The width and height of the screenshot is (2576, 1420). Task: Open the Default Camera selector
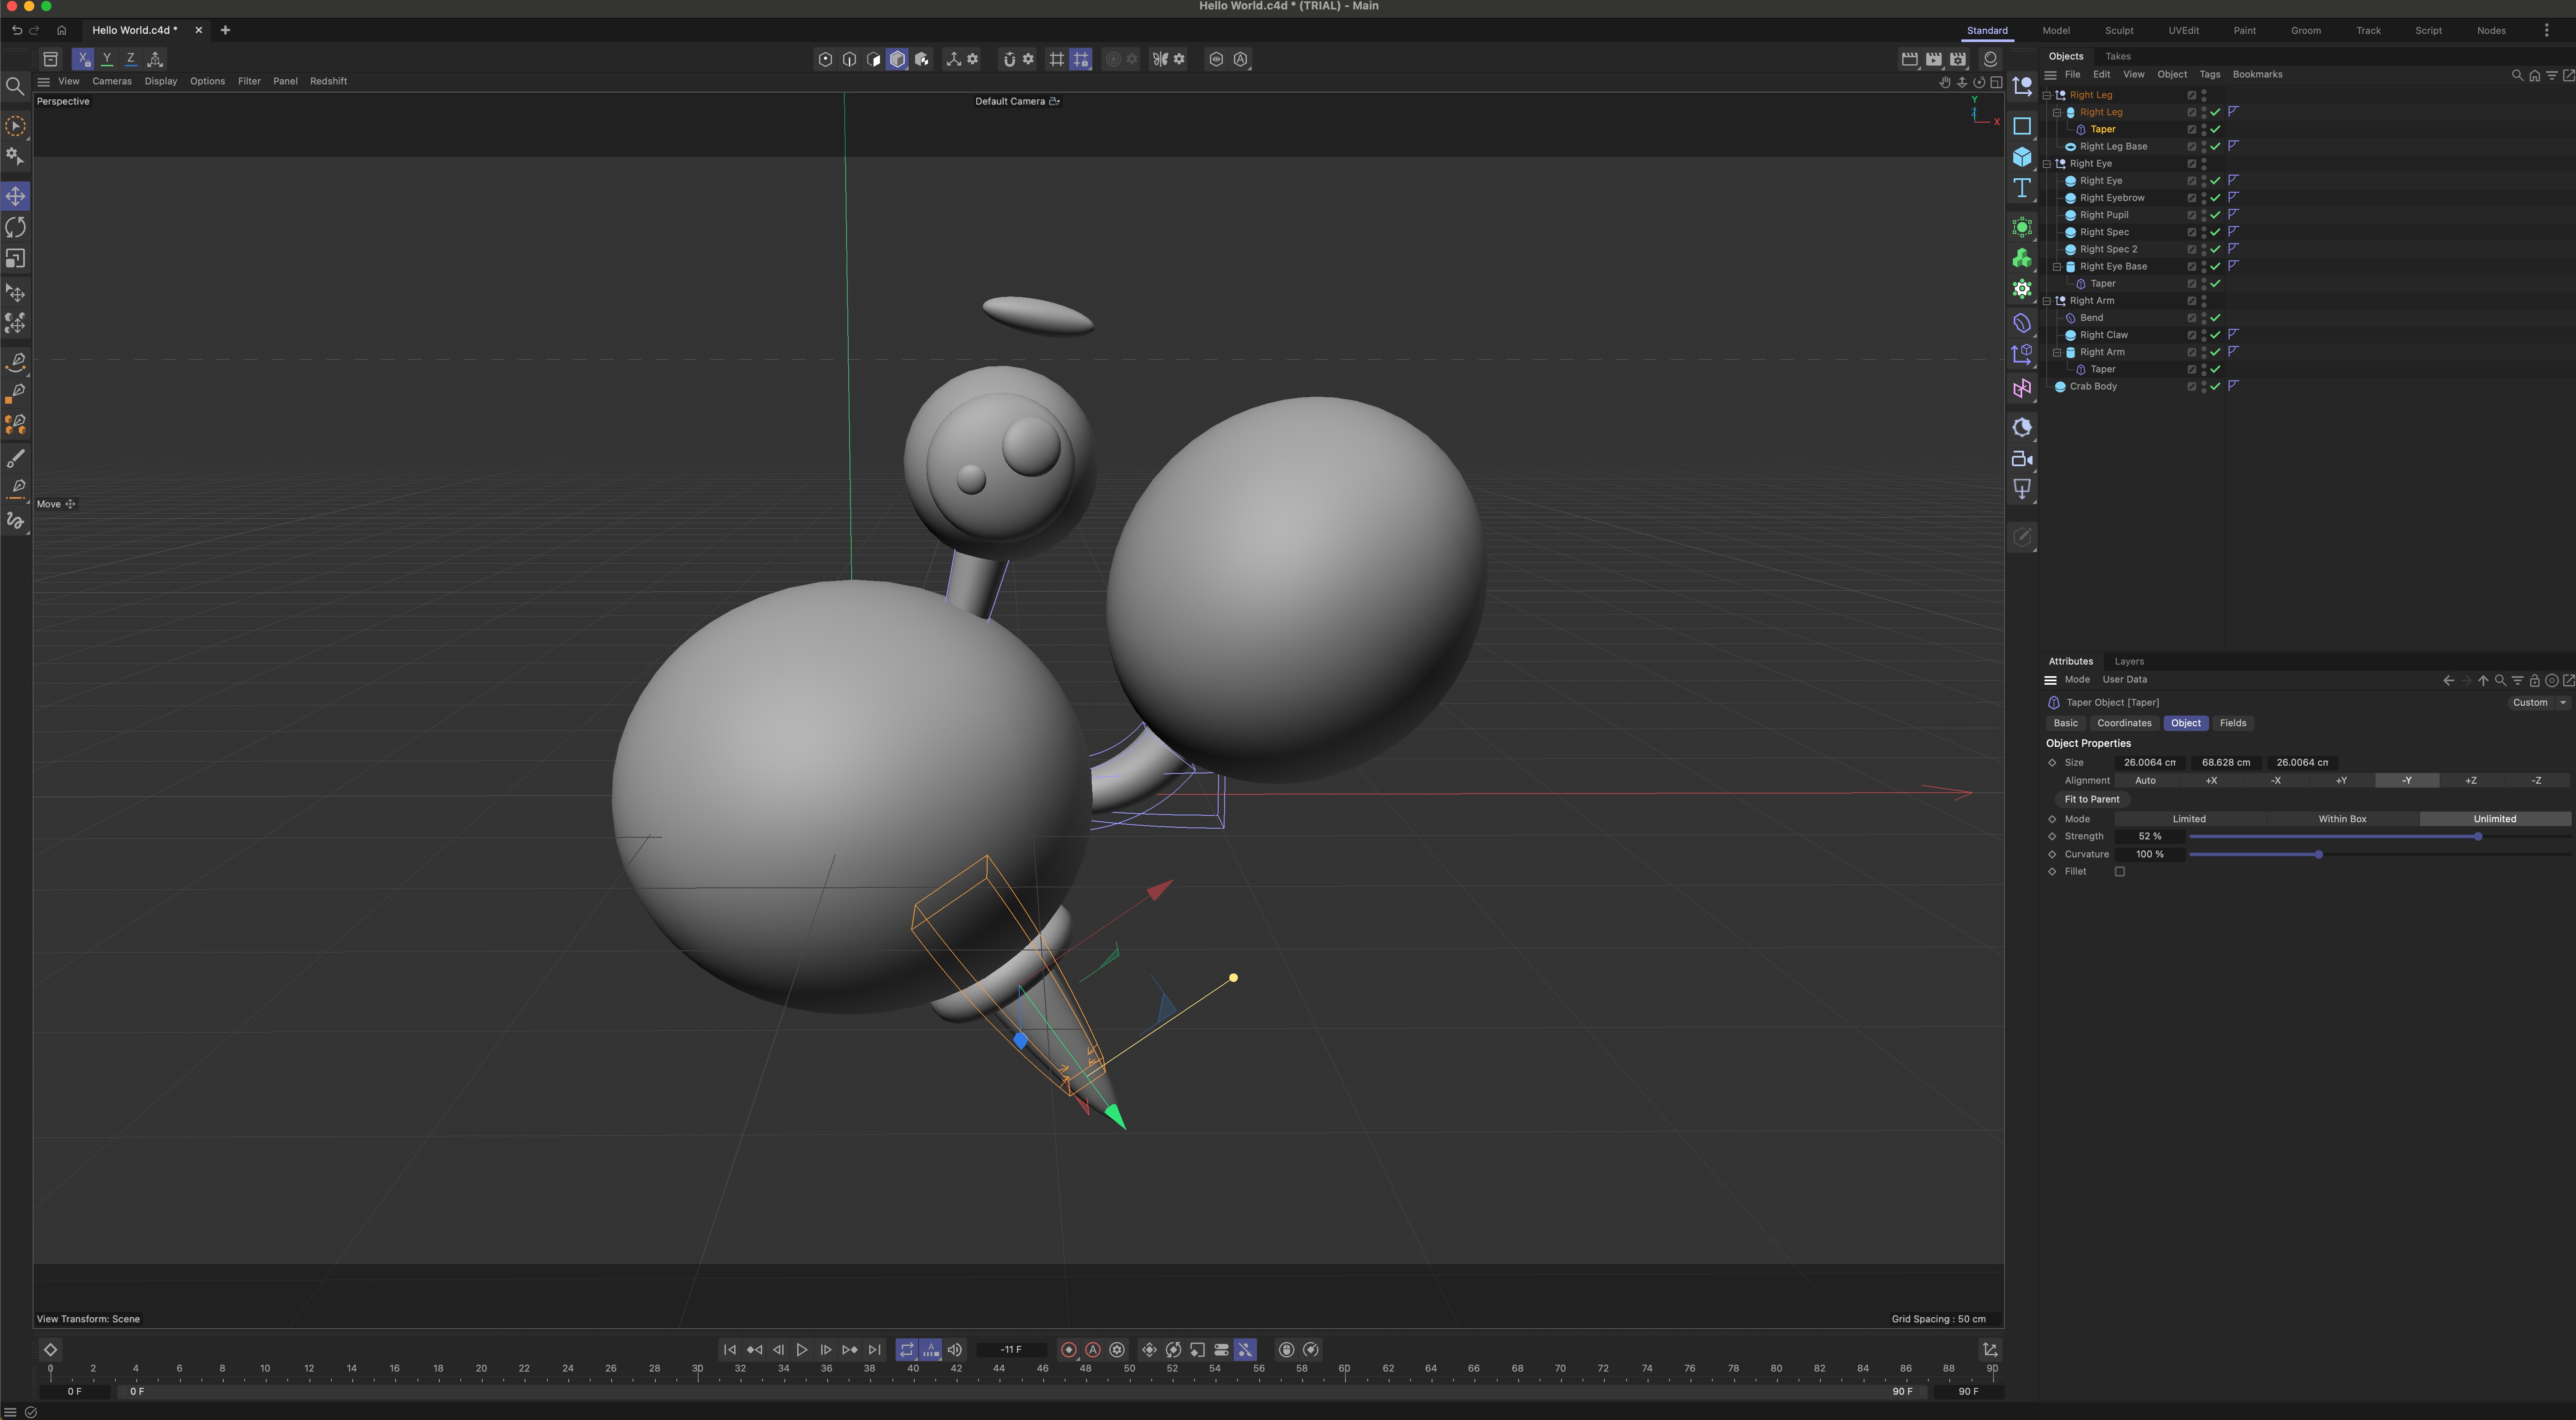point(1017,101)
